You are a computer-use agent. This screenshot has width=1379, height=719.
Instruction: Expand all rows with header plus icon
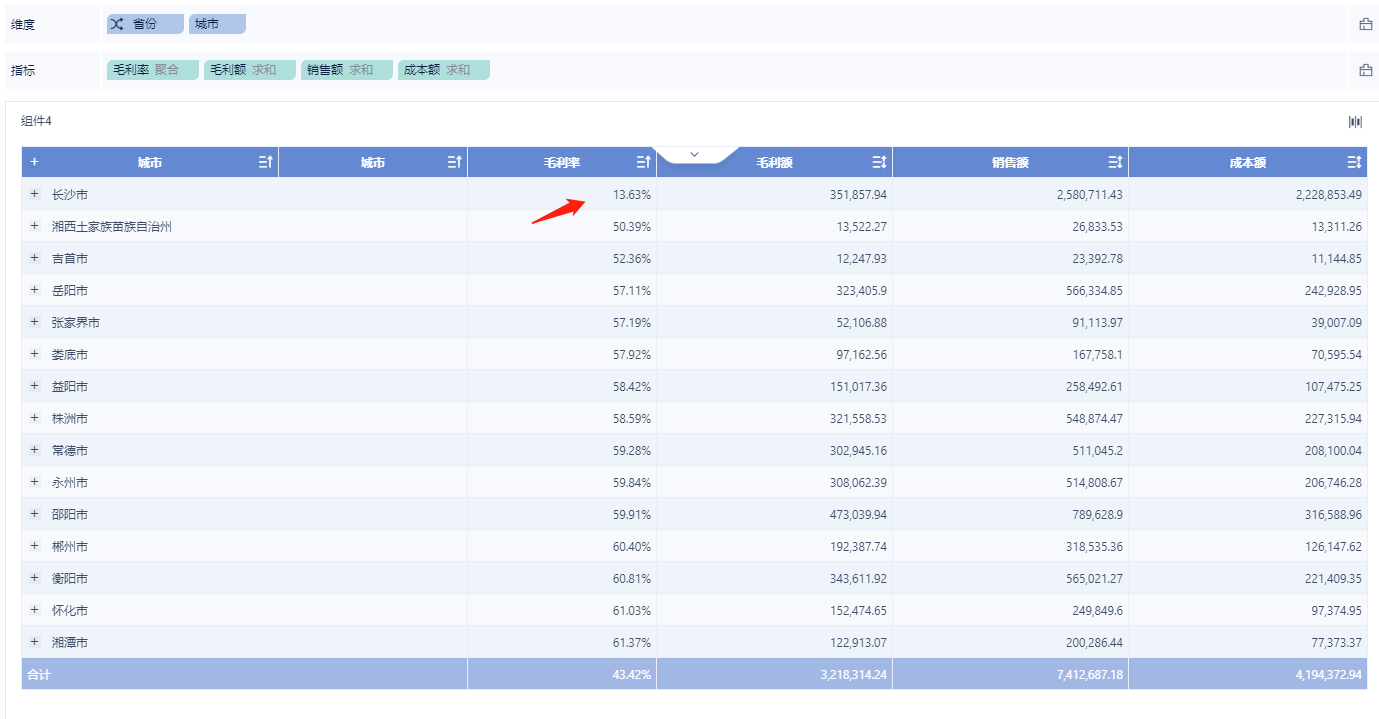[x=34, y=162]
